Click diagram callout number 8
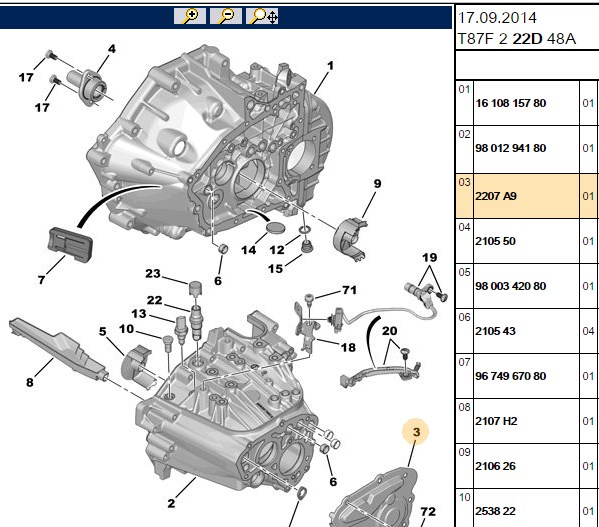 (x=29, y=382)
